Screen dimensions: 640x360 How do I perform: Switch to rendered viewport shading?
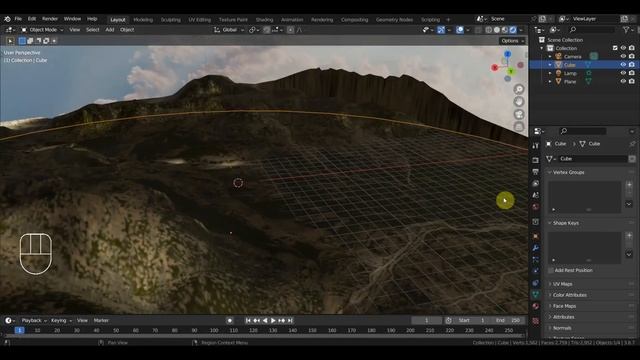coord(513,30)
